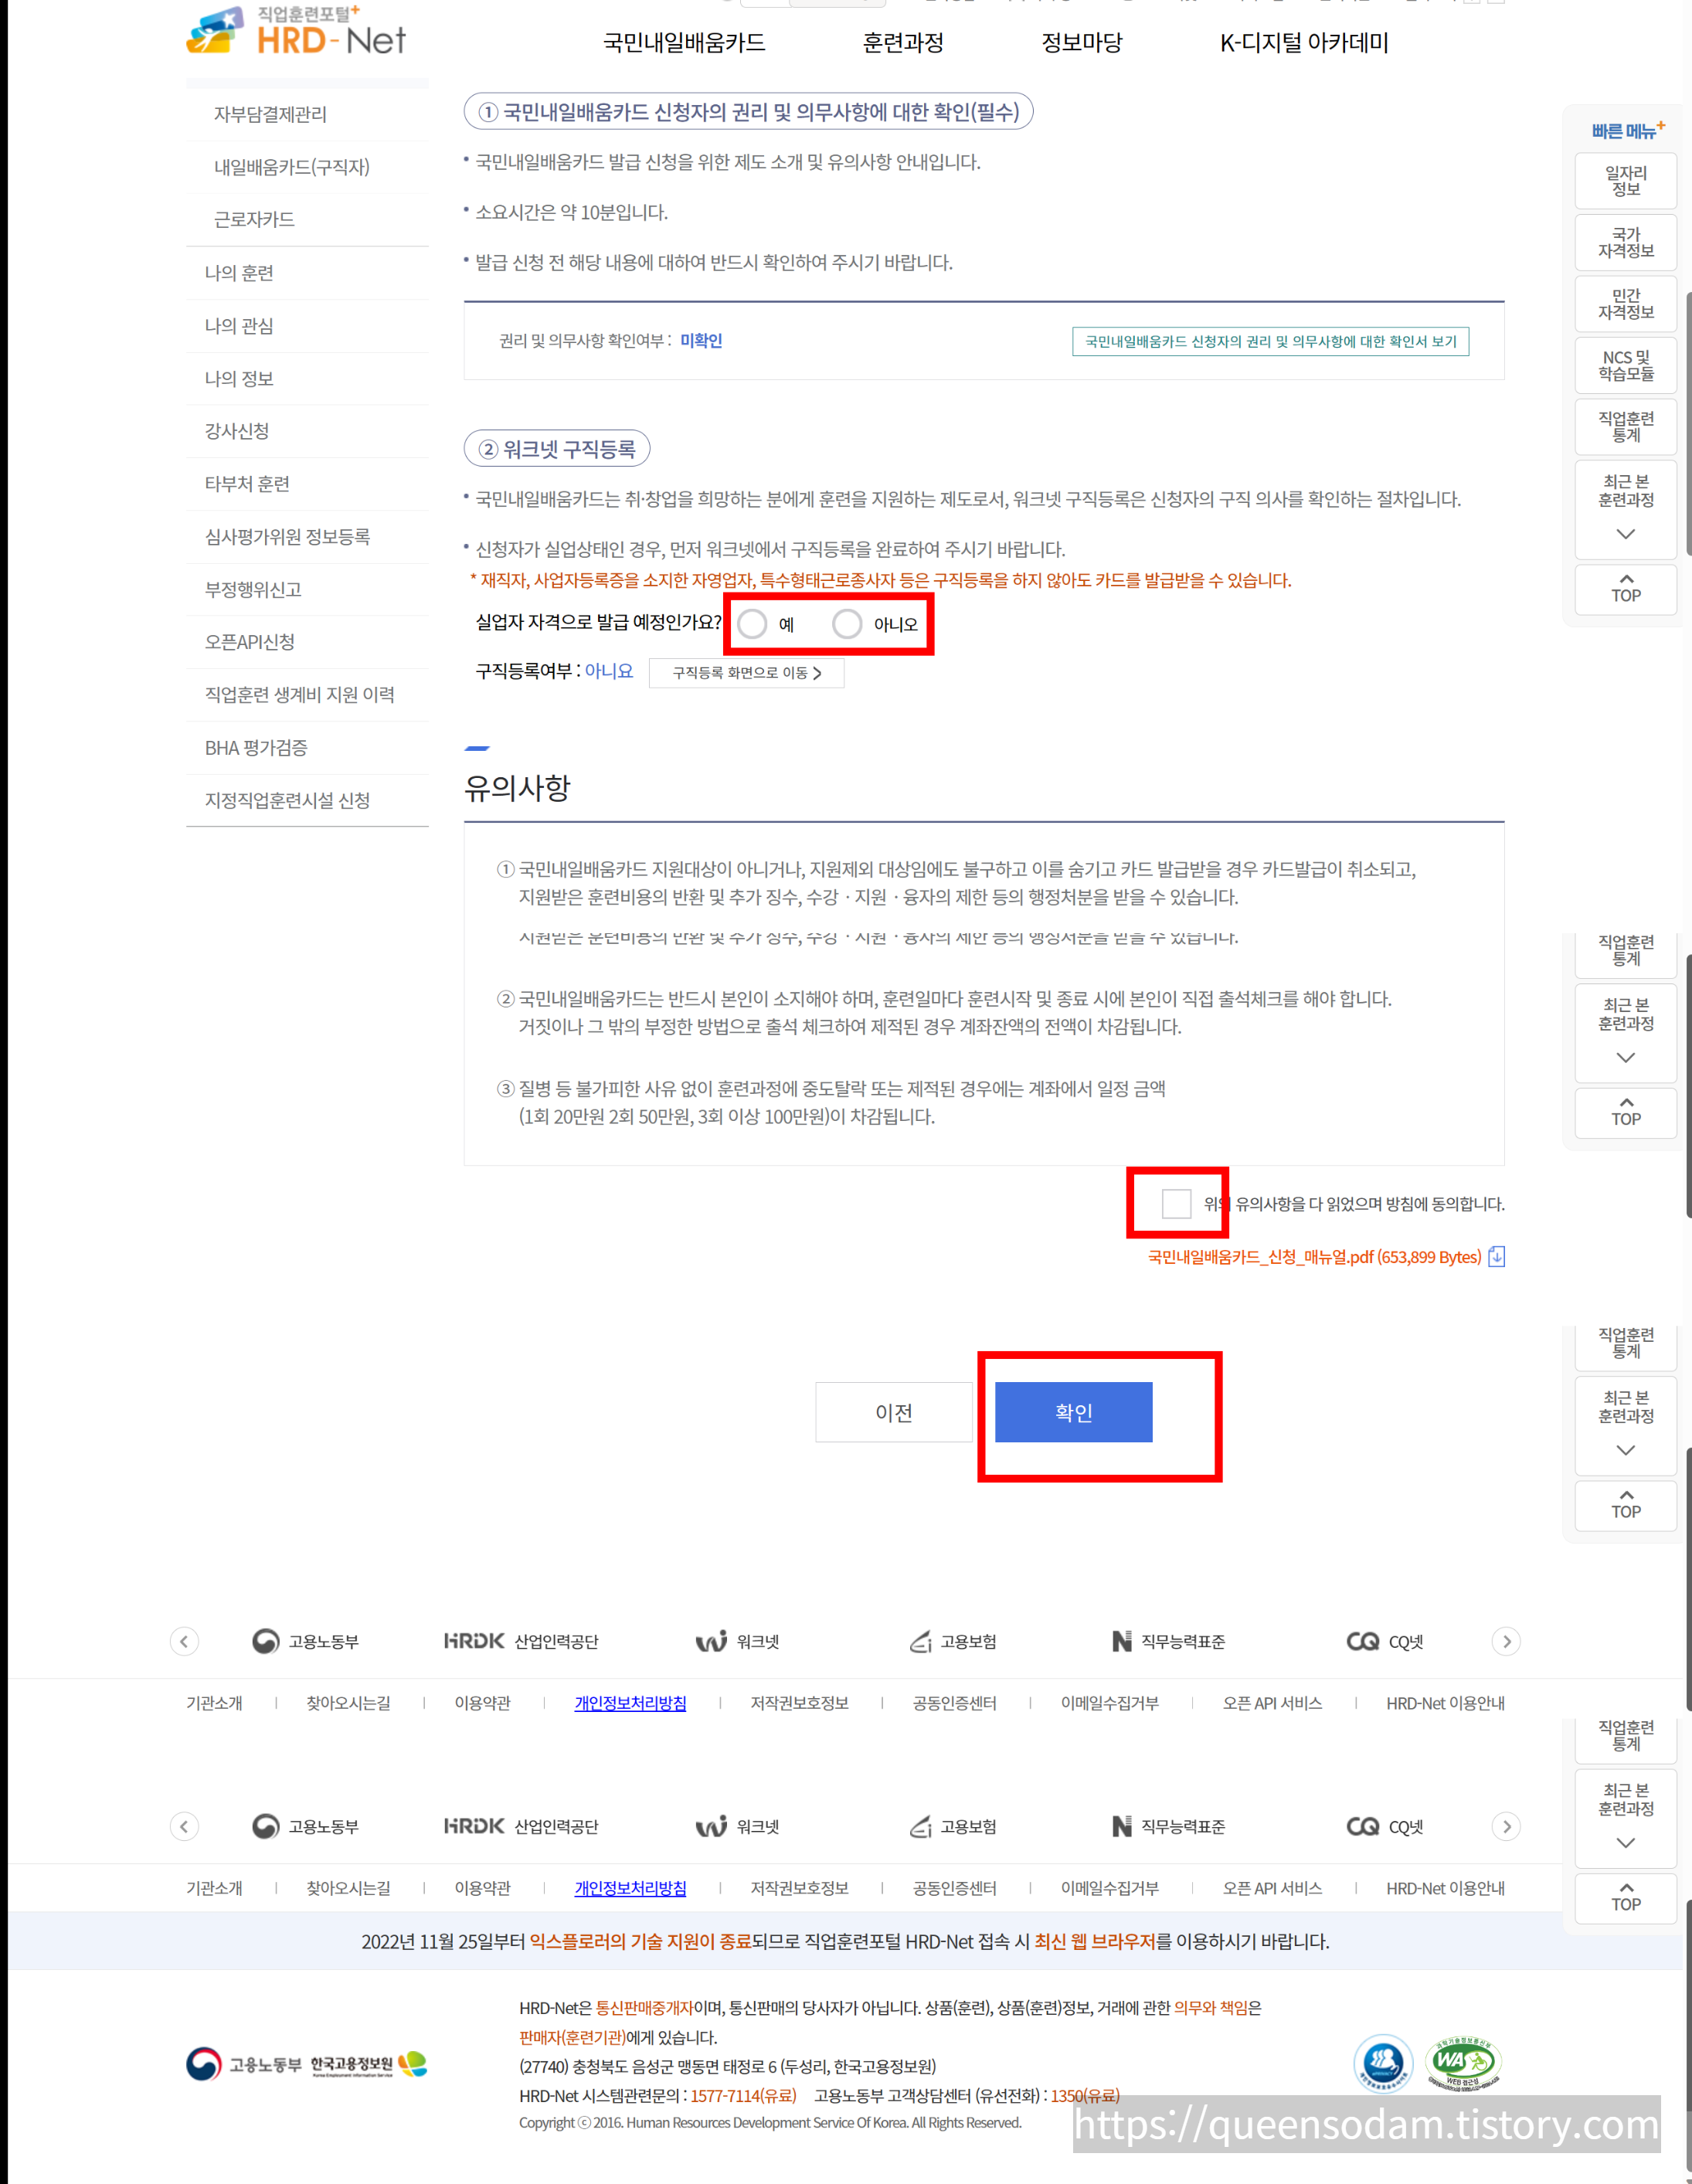This screenshot has height=2184, width=1692.
Task: Open the 훈련과정 top menu
Action: pos(903,43)
